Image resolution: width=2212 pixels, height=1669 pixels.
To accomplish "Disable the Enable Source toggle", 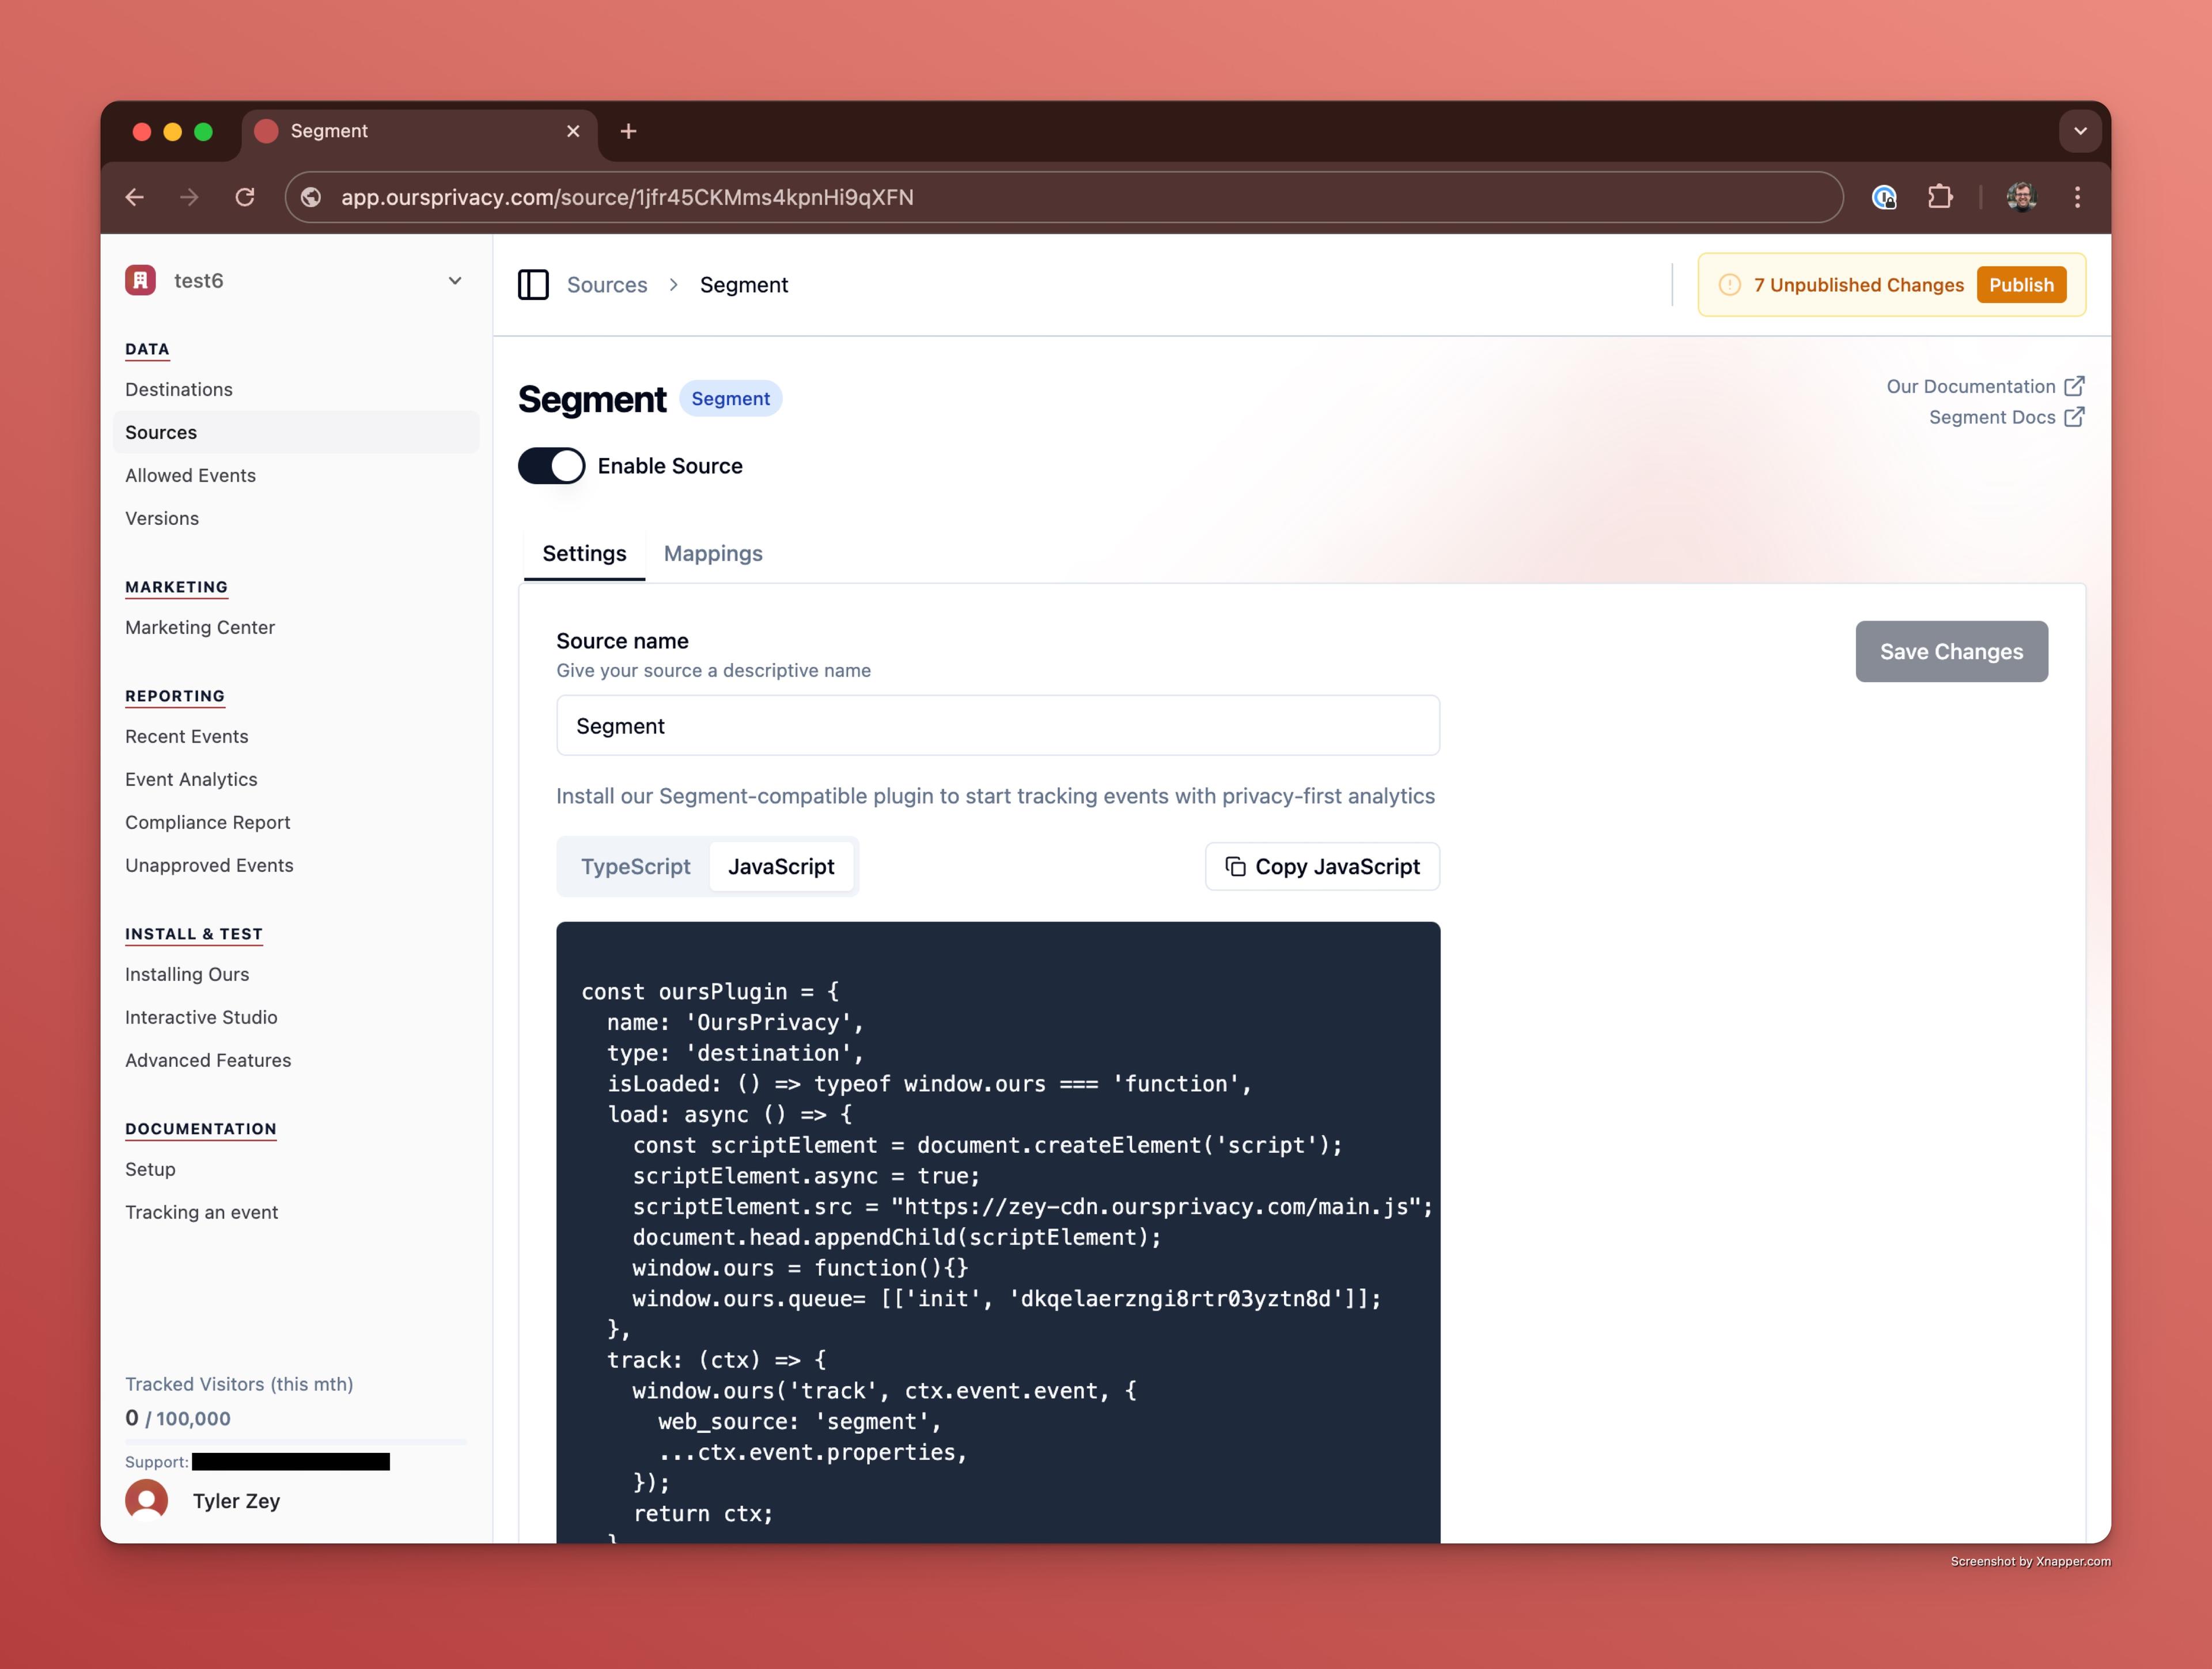I will tap(551, 466).
